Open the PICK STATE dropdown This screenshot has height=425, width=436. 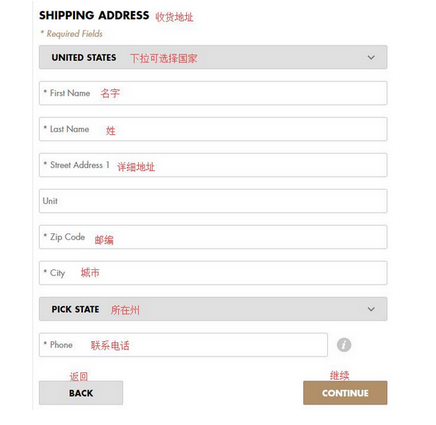coord(213,309)
